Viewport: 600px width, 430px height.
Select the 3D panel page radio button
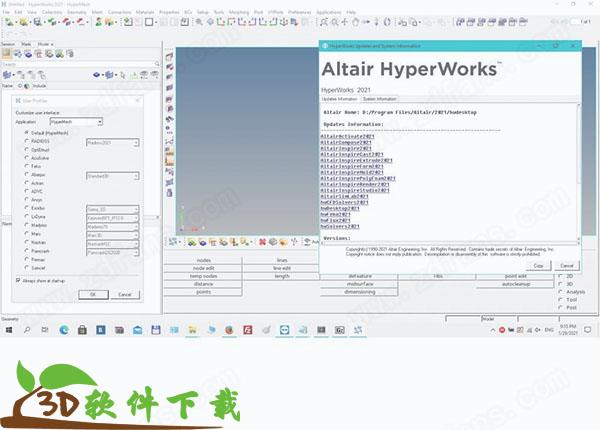(561, 284)
